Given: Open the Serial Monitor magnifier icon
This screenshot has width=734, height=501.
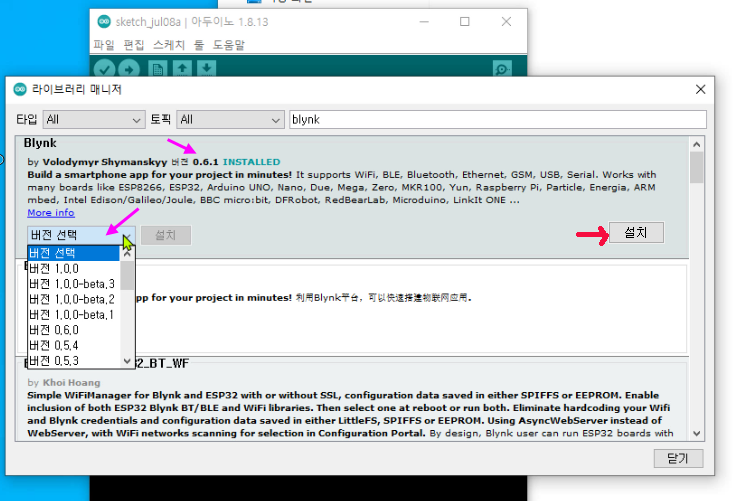Looking at the screenshot, I should click(502, 69).
